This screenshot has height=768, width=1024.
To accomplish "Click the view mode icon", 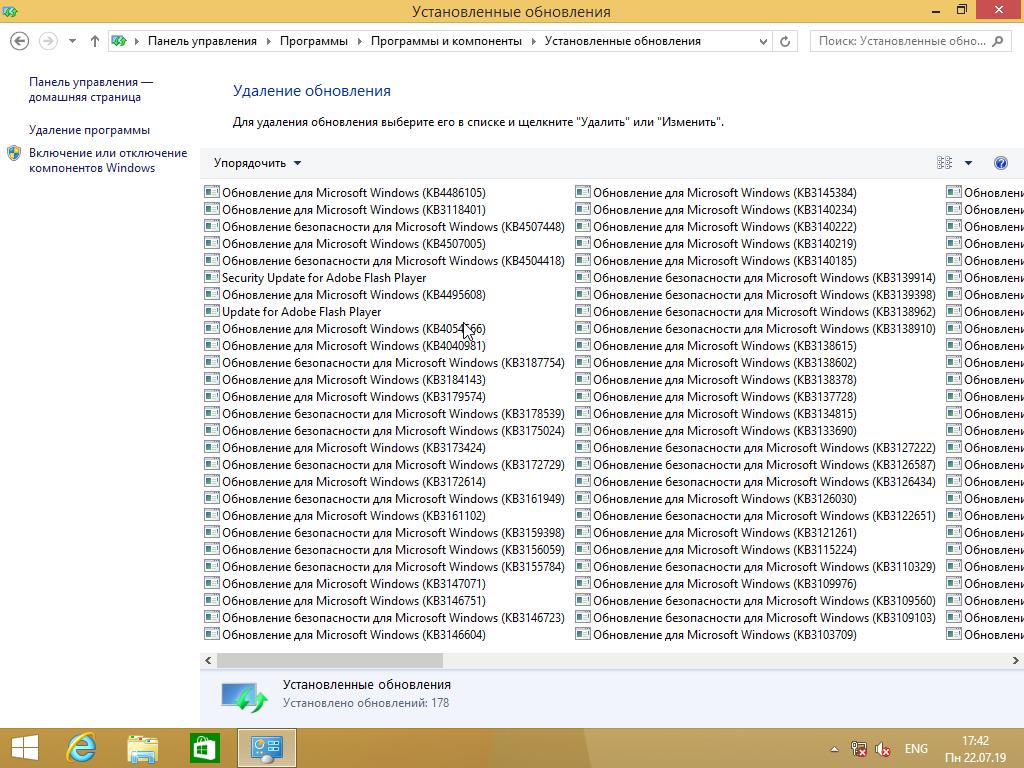I will click(944, 163).
